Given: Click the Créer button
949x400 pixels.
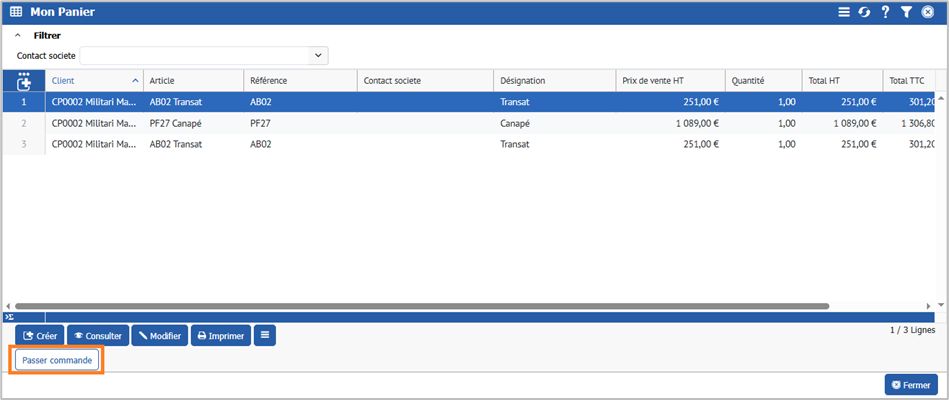Looking at the screenshot, I should click(x=38, y=336).
